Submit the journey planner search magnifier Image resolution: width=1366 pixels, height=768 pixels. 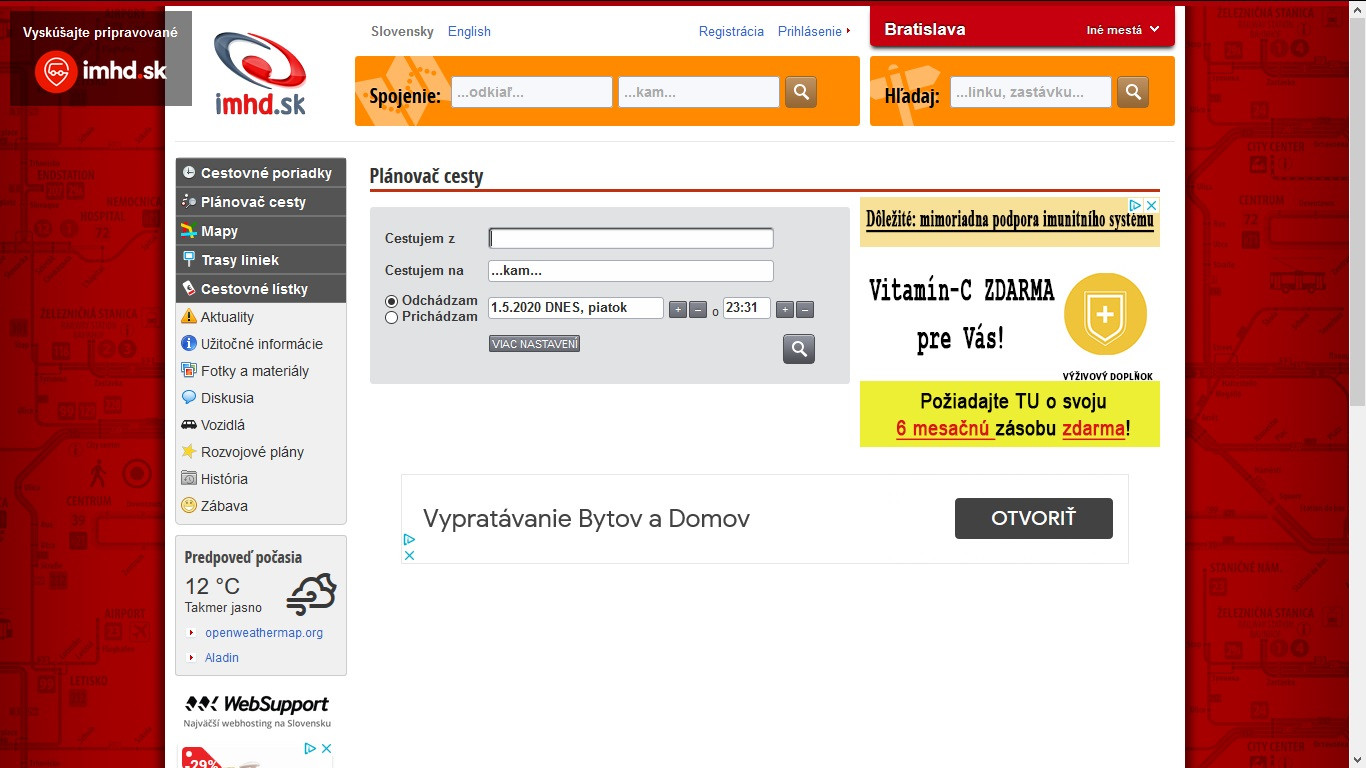[x=799, y=349]
